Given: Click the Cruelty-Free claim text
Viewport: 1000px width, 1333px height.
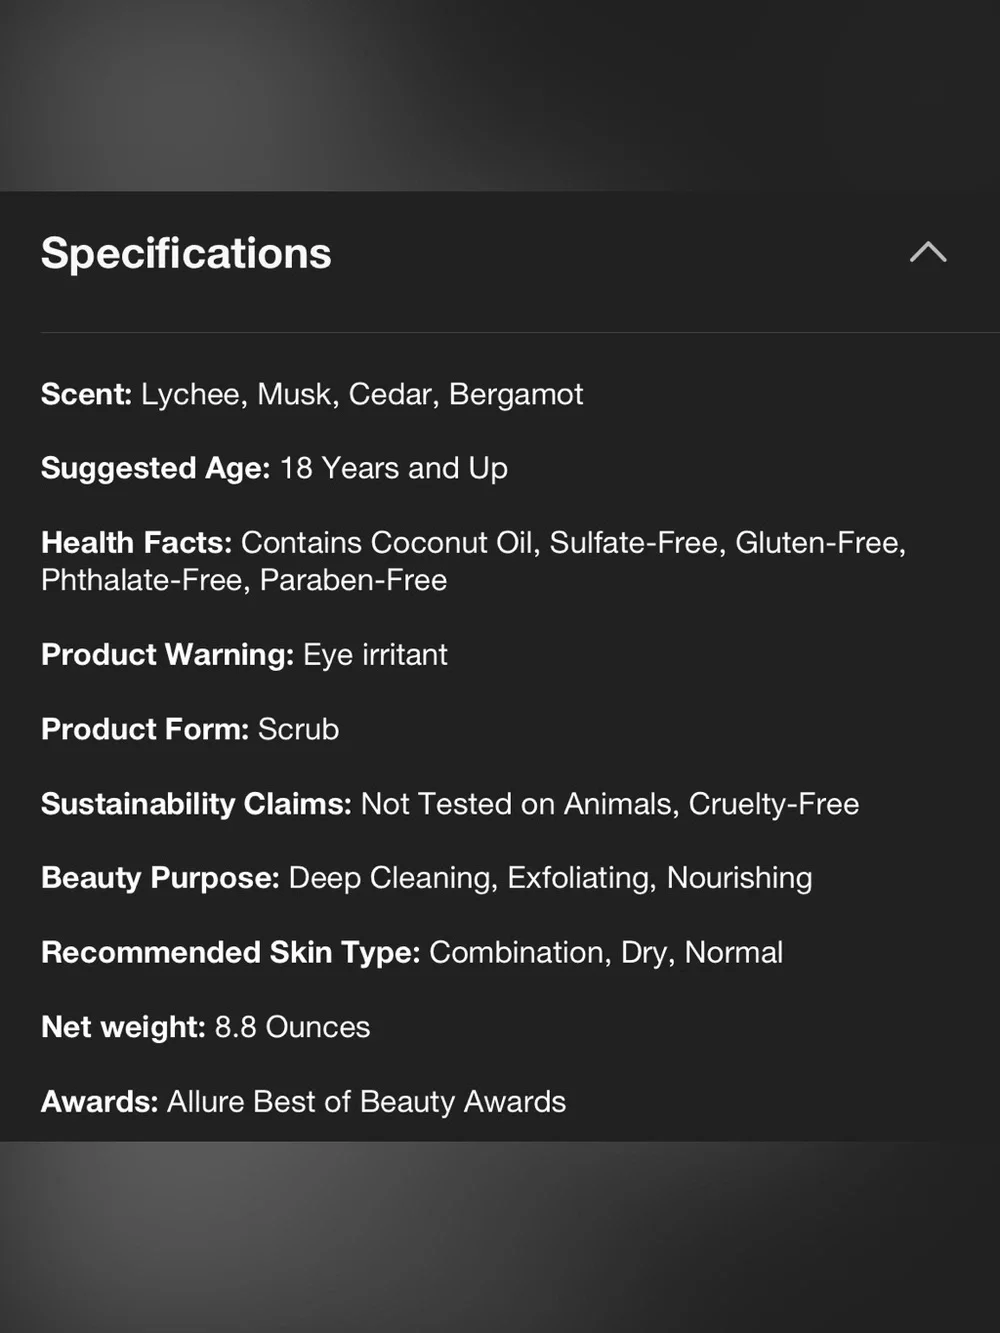Looking at the screenshot, I should [x=774, y=803].
